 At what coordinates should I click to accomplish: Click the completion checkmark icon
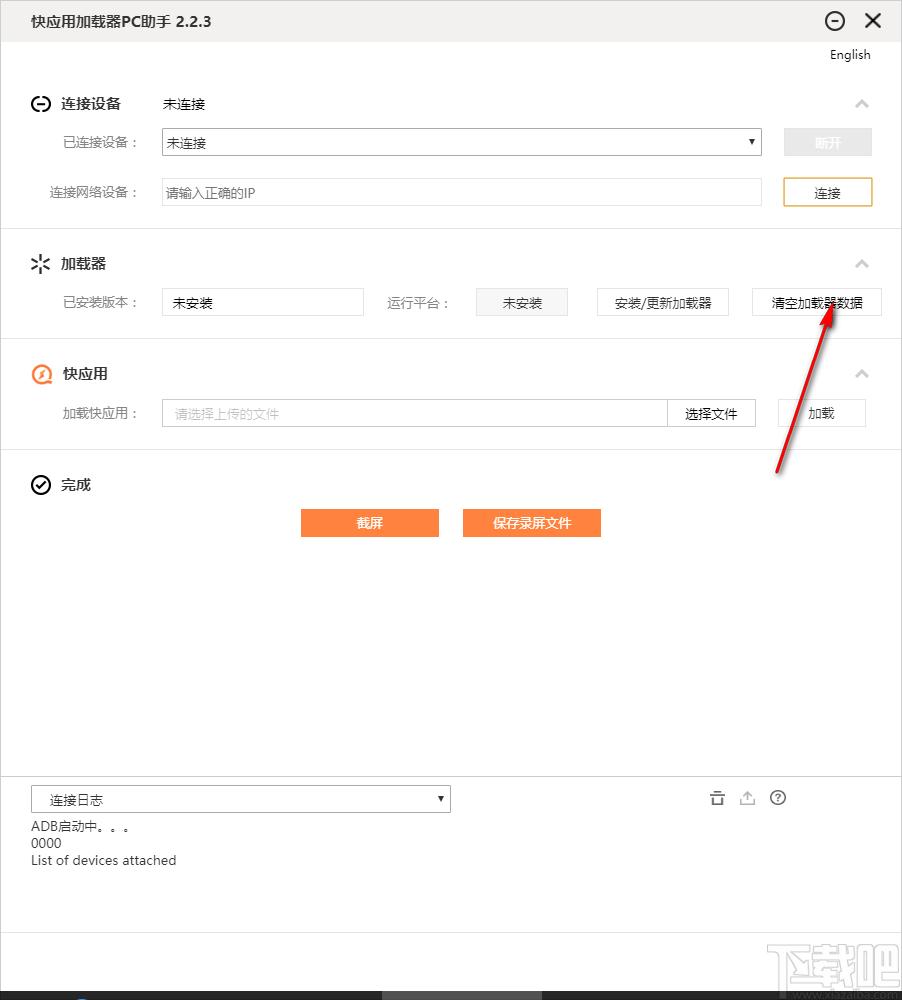click(41, 485)
